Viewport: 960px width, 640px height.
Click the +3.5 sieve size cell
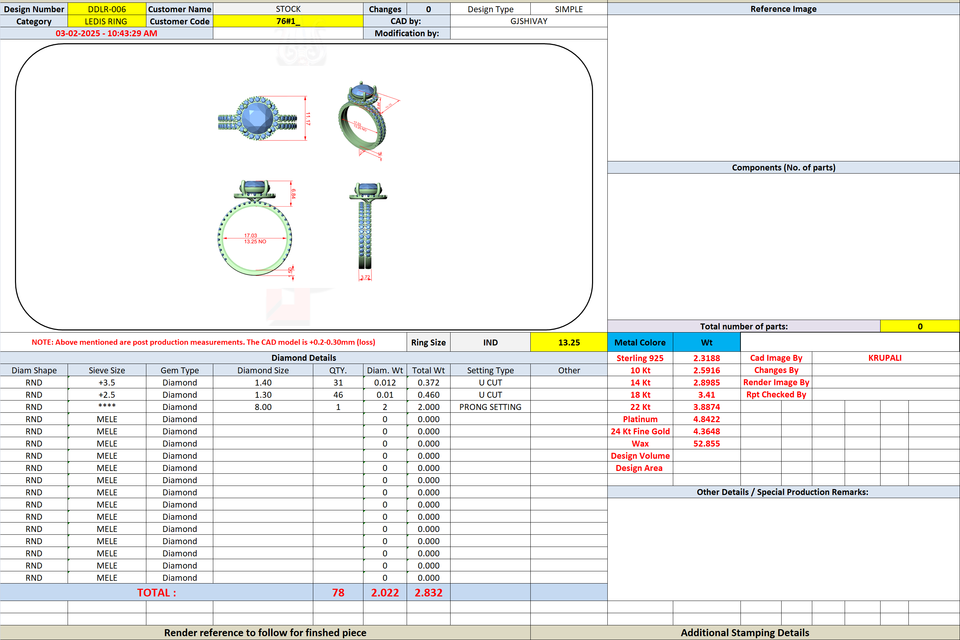click(x=107, y=383)
